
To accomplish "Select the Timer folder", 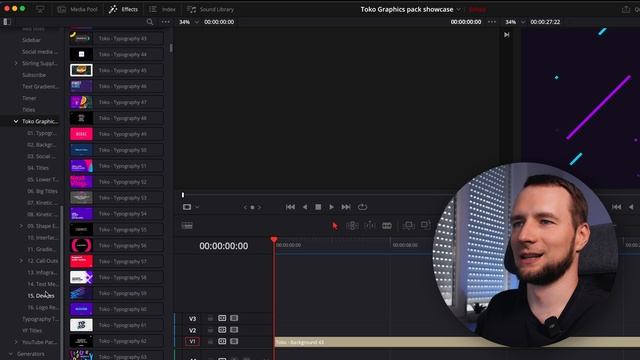I will (x=29, y=98).
